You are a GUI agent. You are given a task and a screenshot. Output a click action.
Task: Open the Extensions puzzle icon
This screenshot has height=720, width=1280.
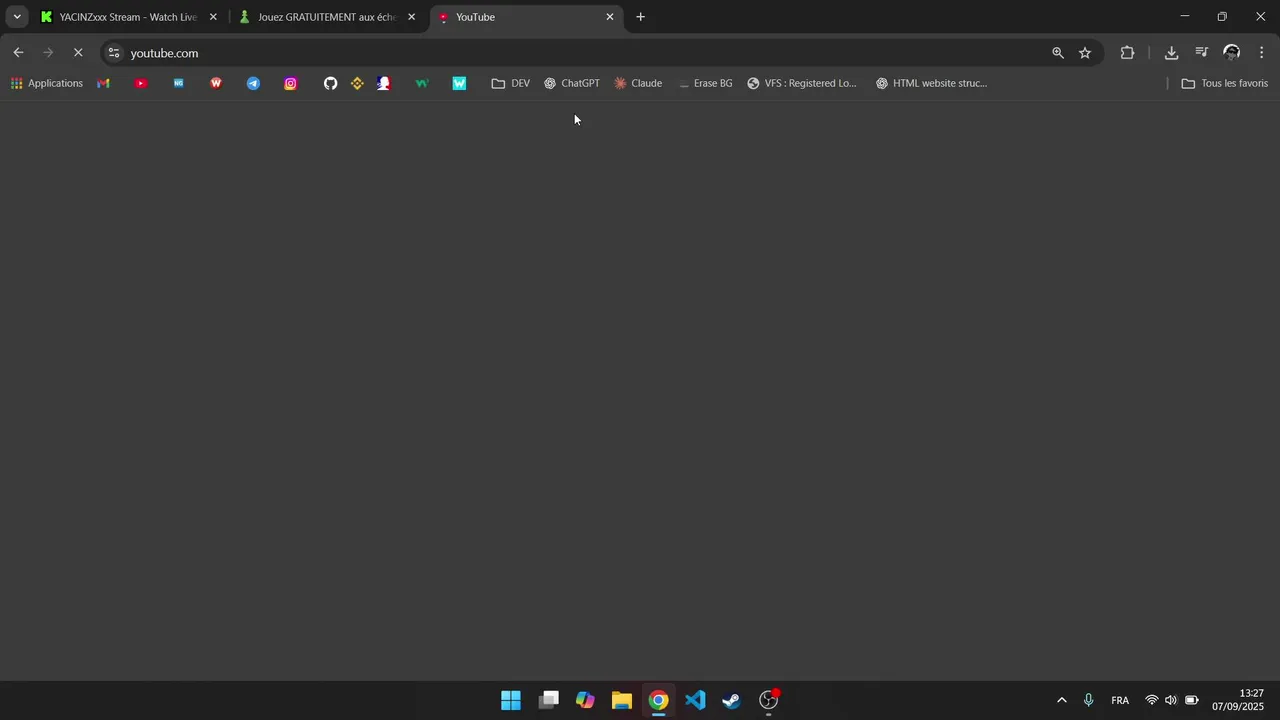[x=1127, y=53]
